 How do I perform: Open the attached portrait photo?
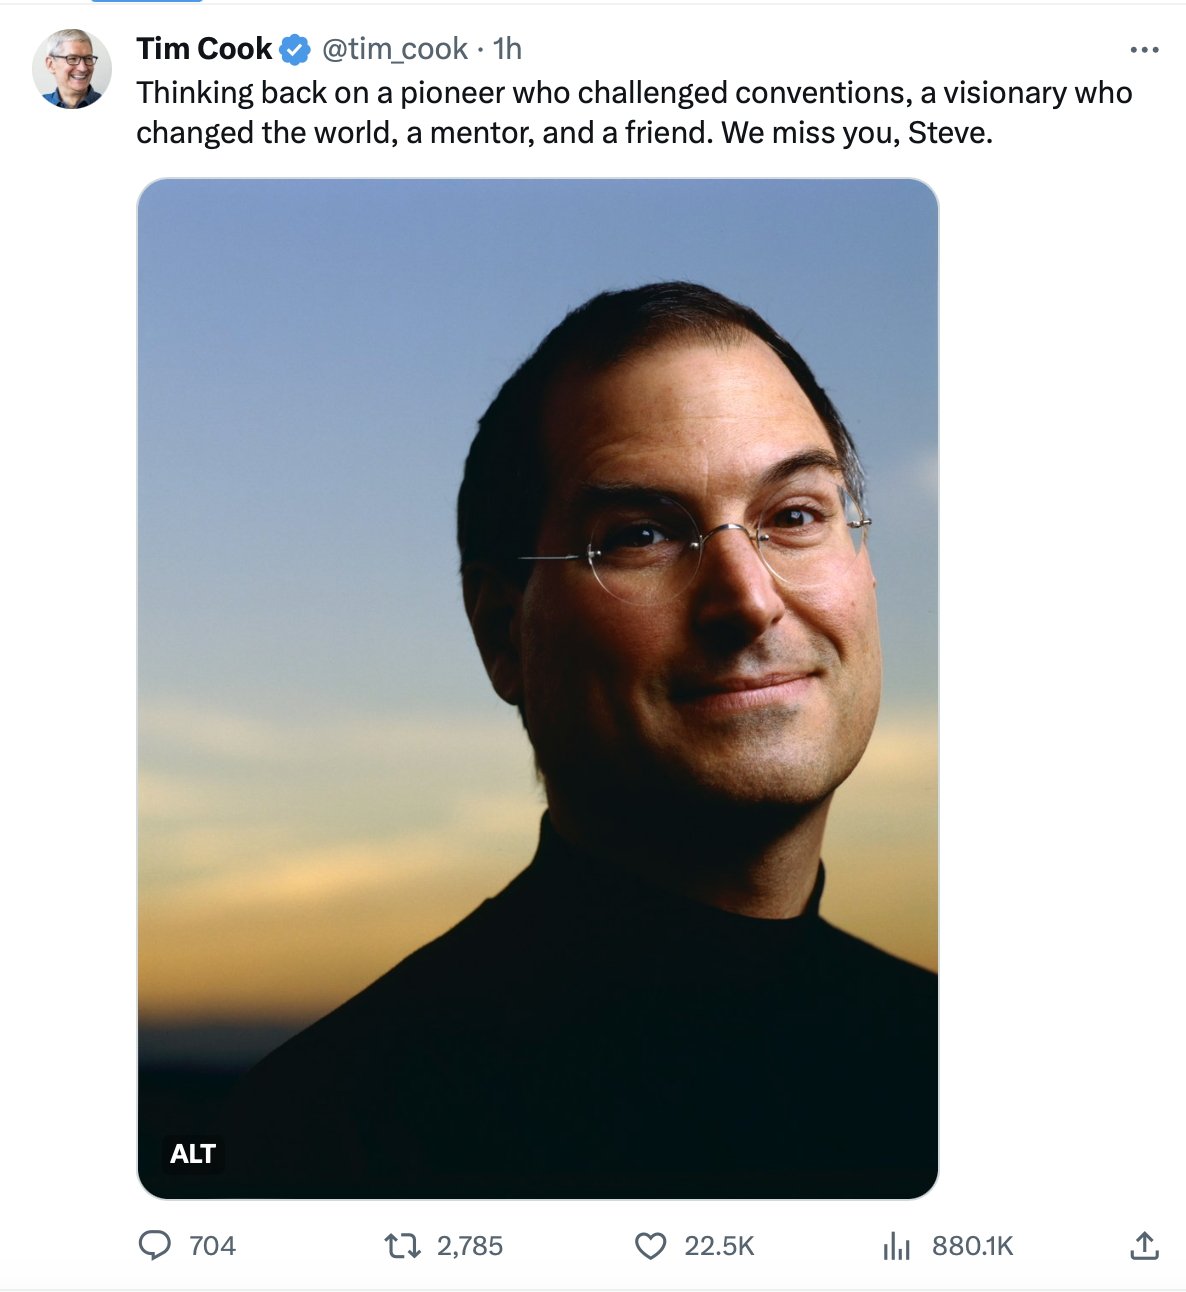coord(538,688)
